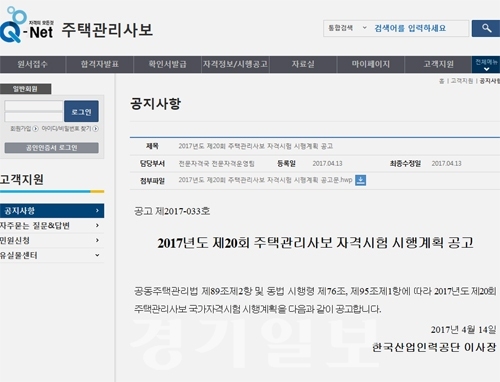Open the 마이페이지 menu
500x382 pixels.
371,64
